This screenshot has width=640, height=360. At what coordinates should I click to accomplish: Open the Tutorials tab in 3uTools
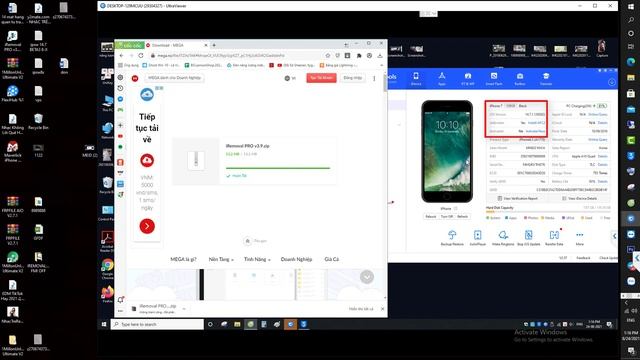[546, 78]
